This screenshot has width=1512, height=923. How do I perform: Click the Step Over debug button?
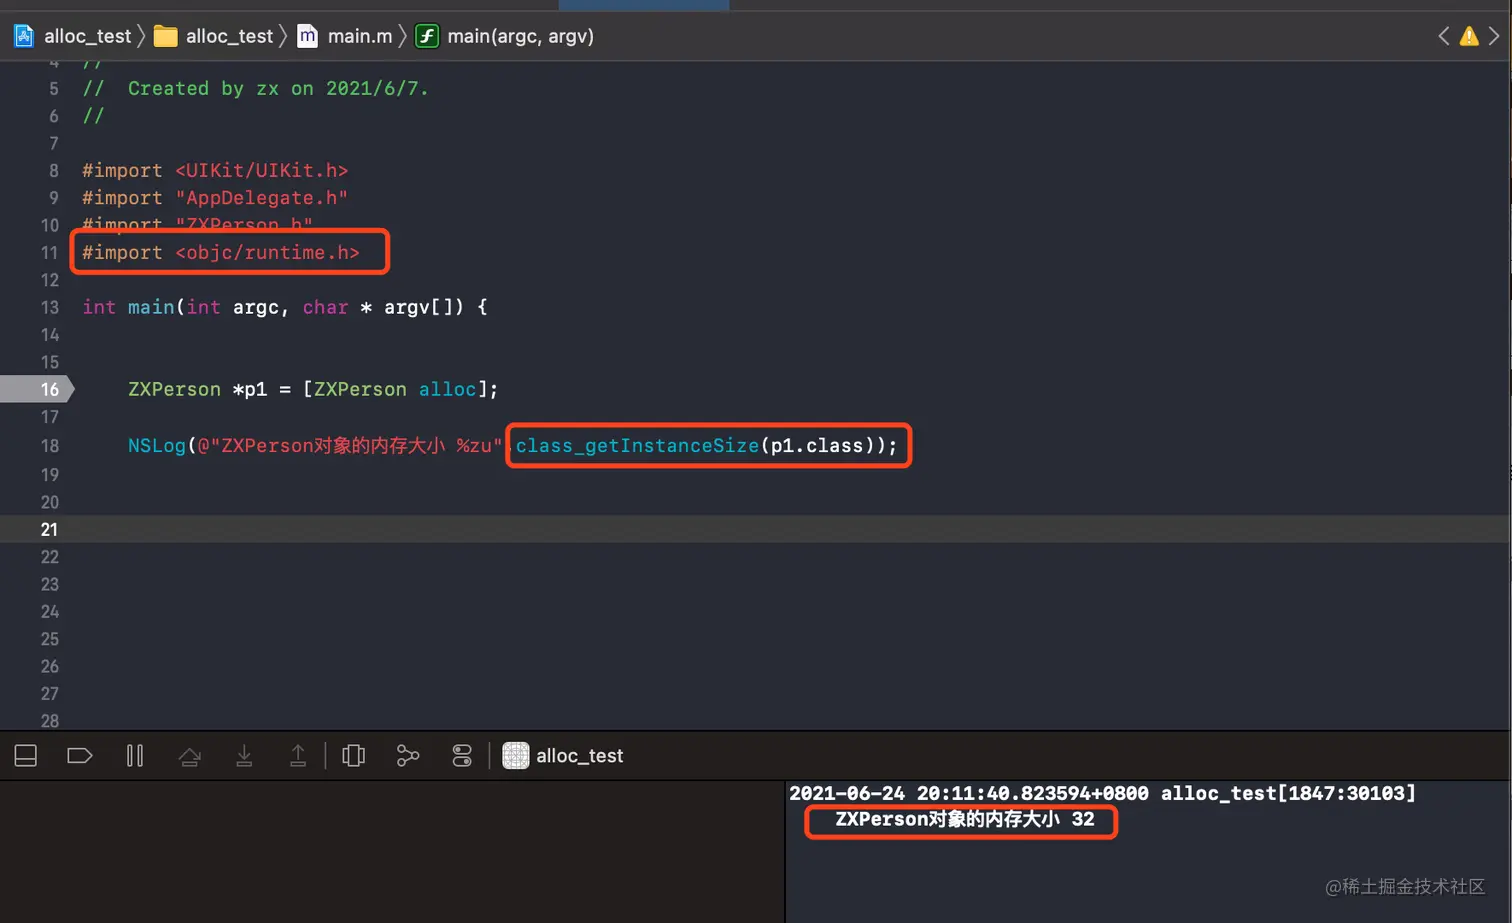(189, 756)
